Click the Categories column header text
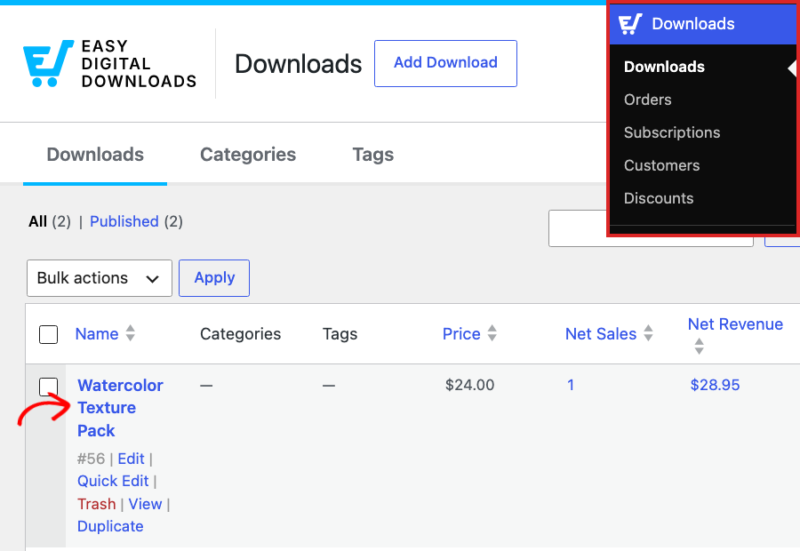This screenshot has height=551, width=800. click(x=240, y=334)
